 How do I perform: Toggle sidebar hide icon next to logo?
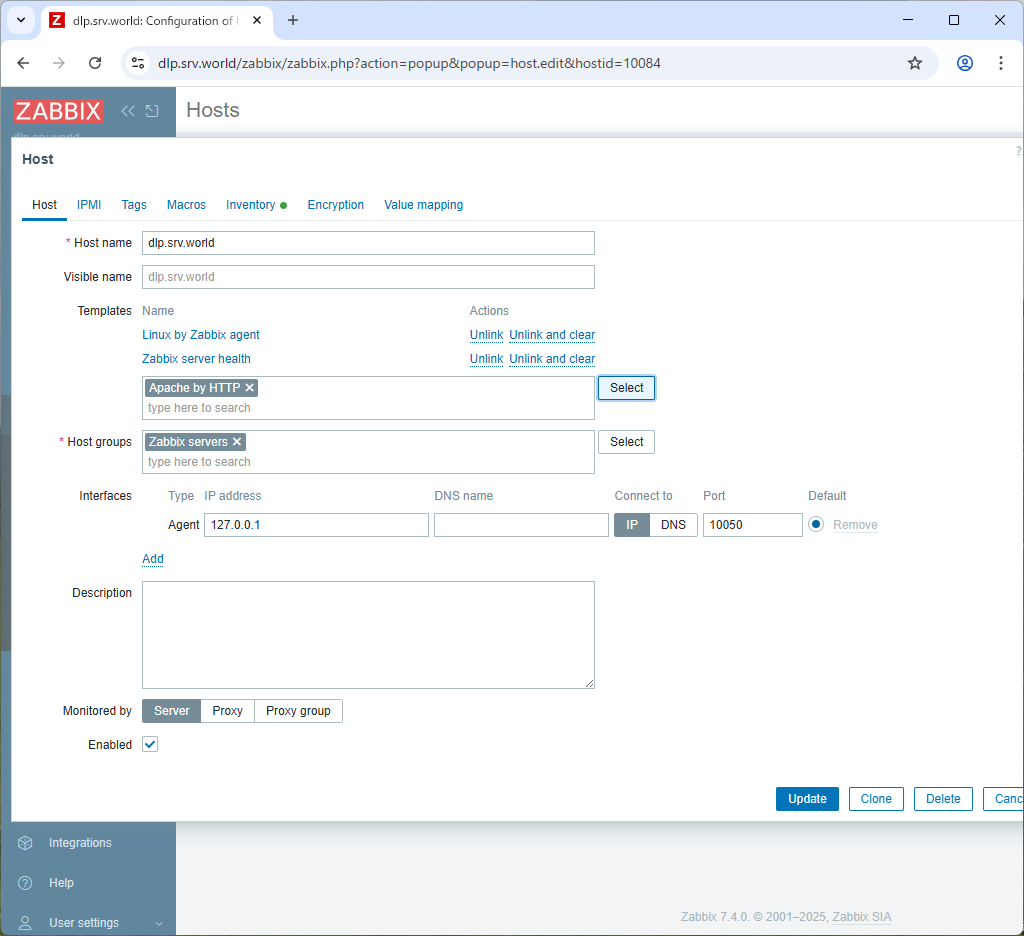tap(152, 111)
